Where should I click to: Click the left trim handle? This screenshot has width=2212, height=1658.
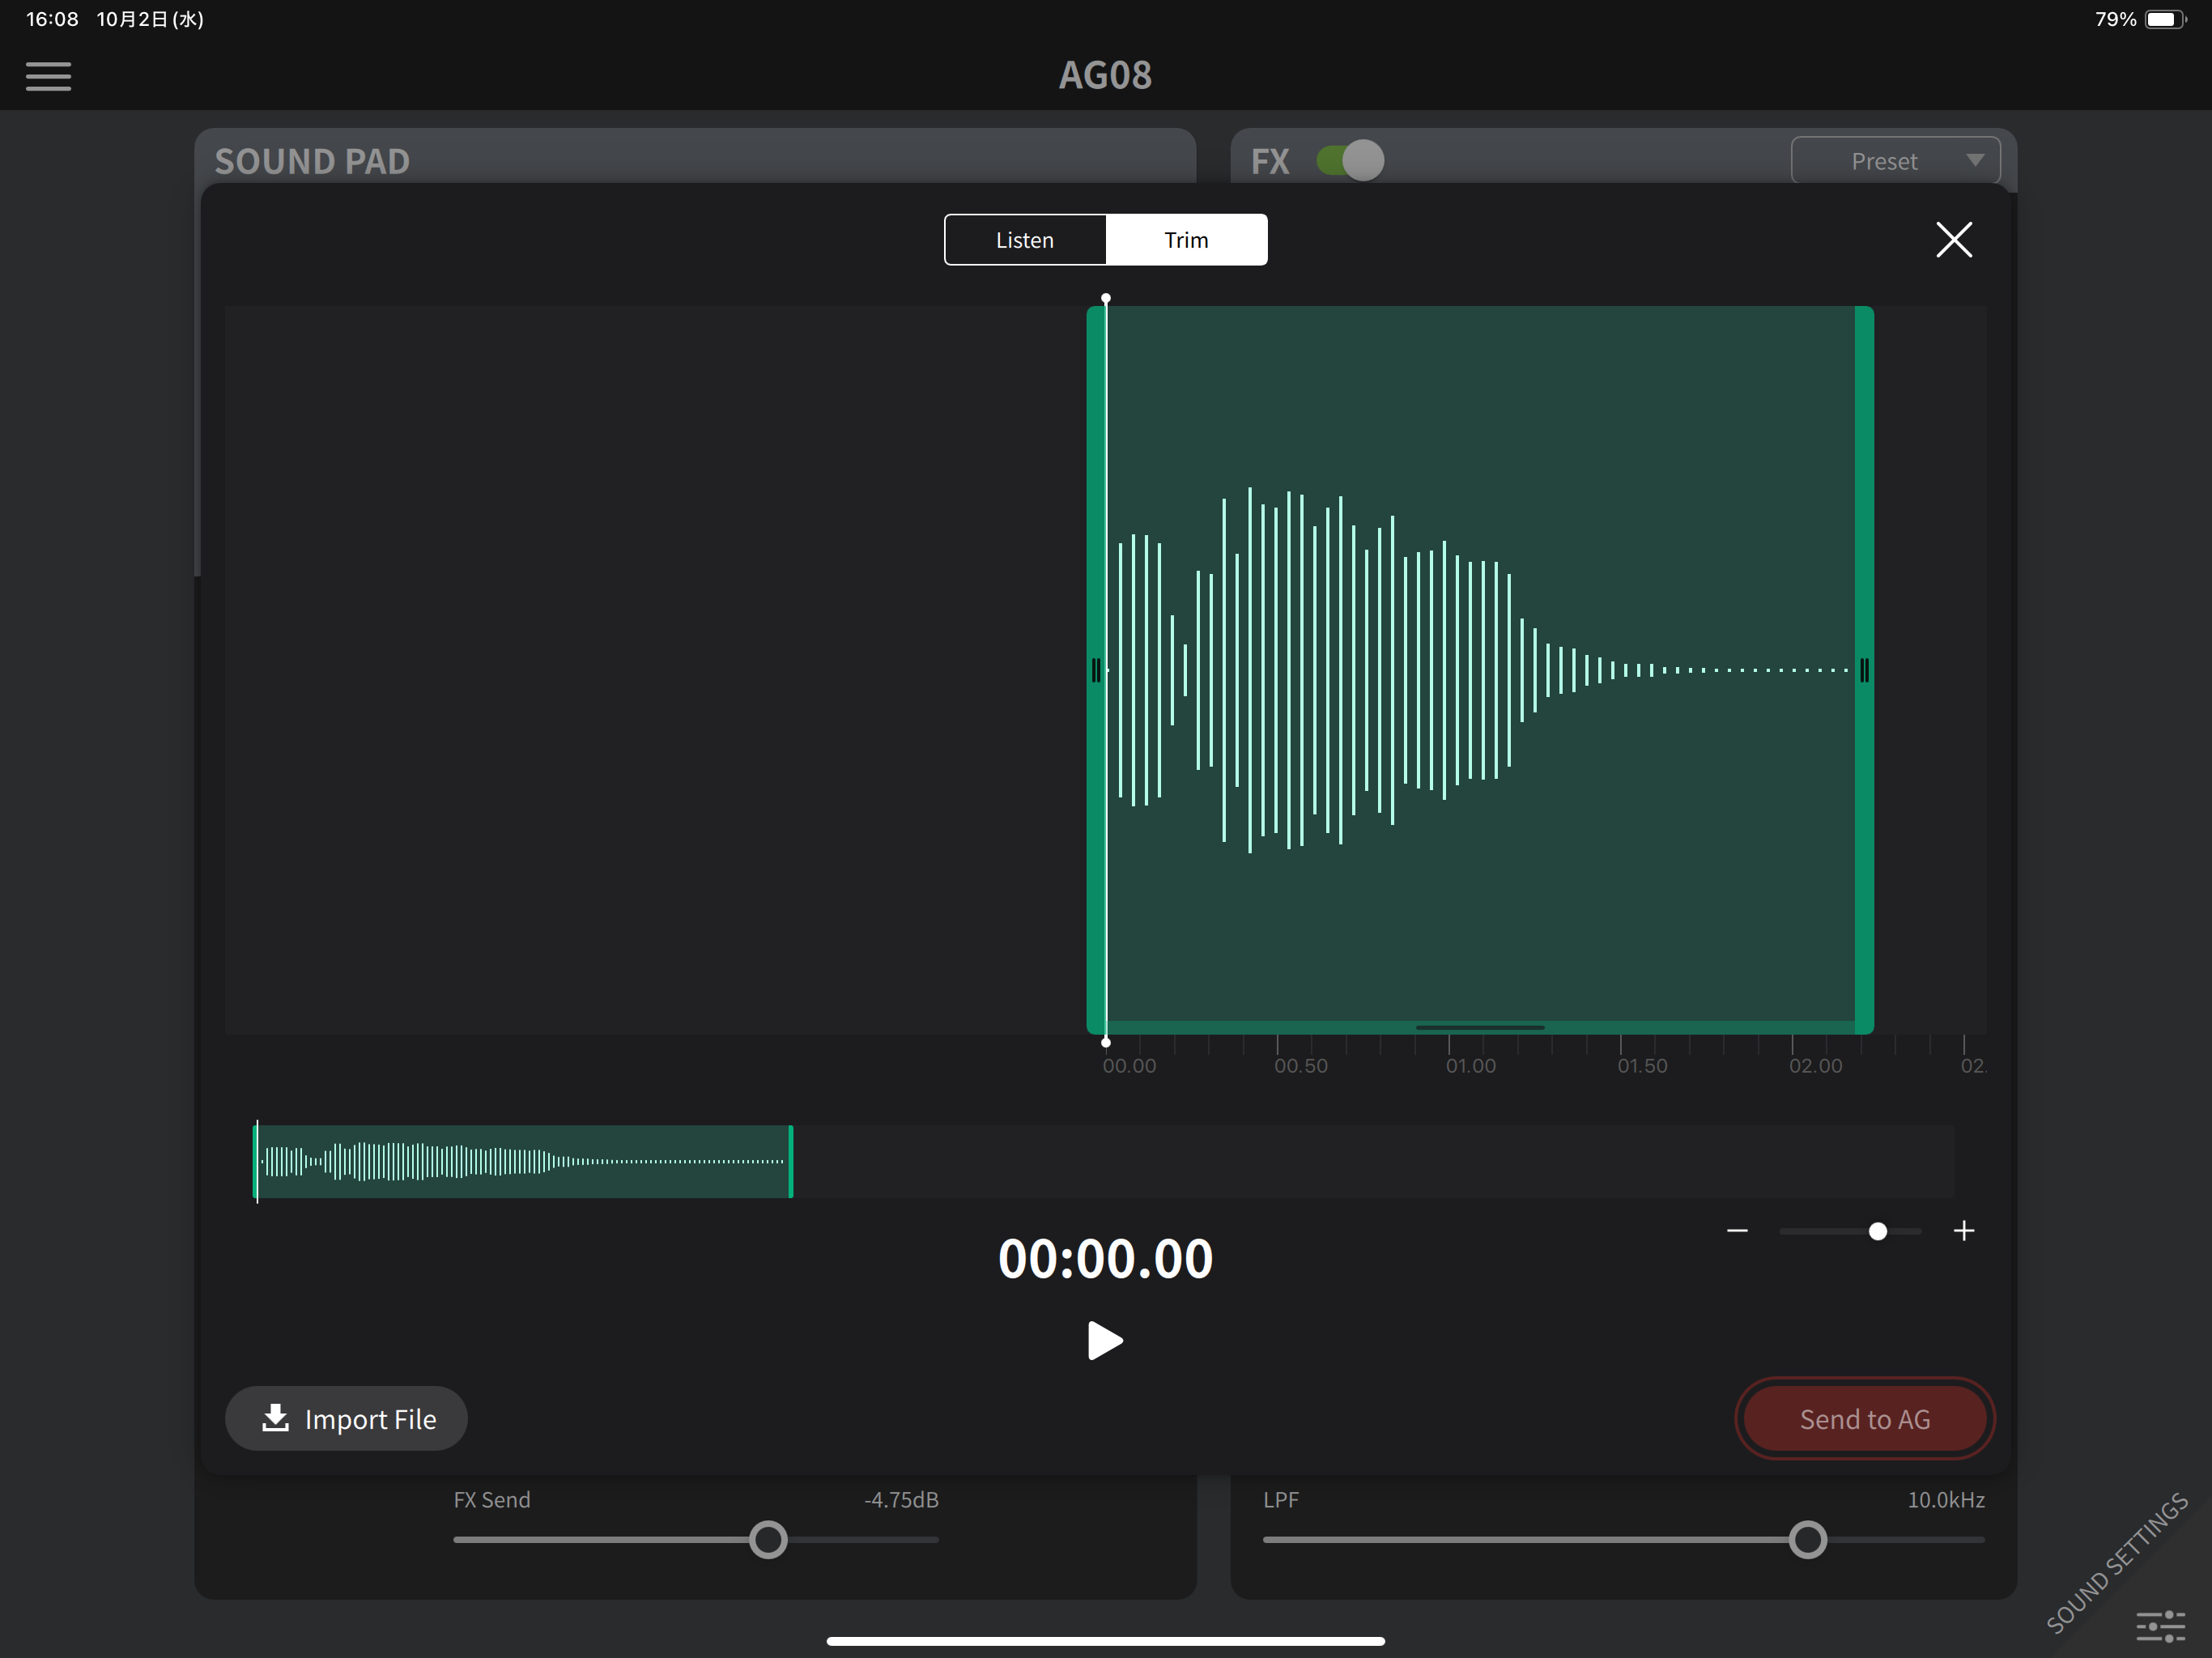click(1096, 670)
